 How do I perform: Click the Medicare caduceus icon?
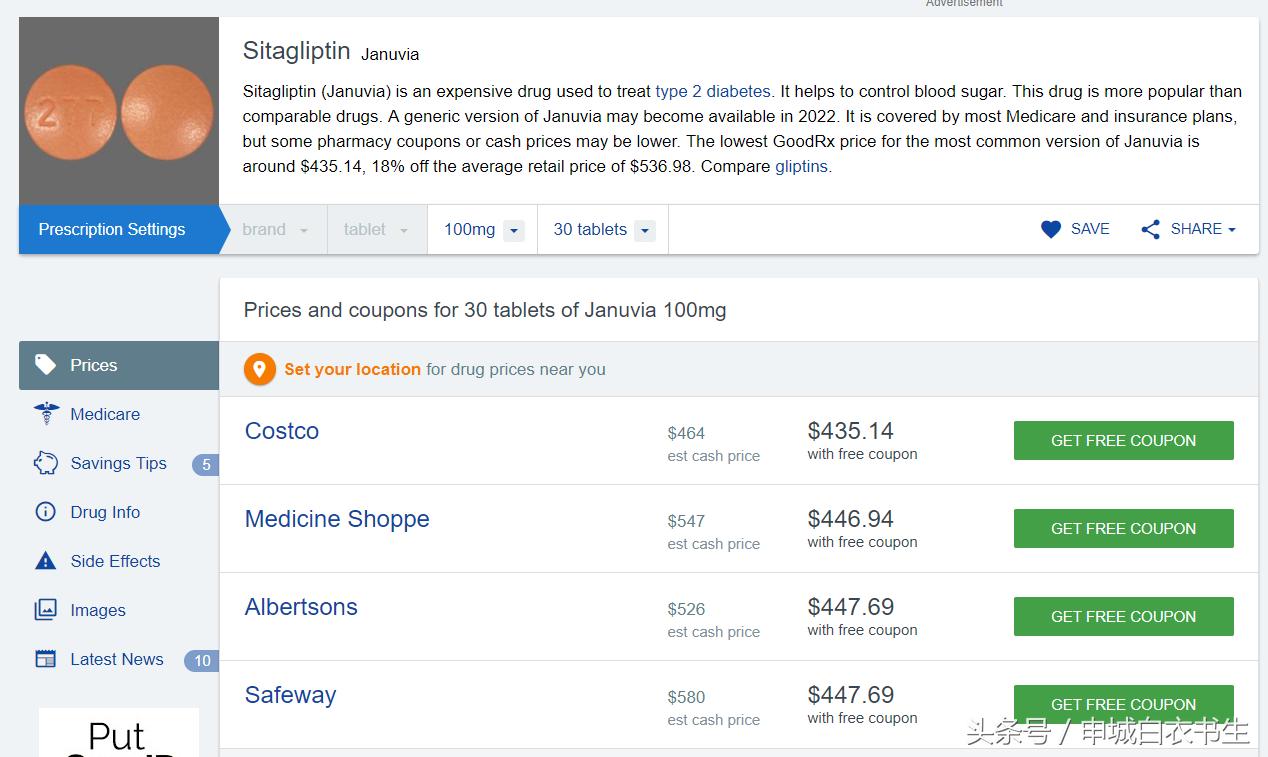coord(46,414)
